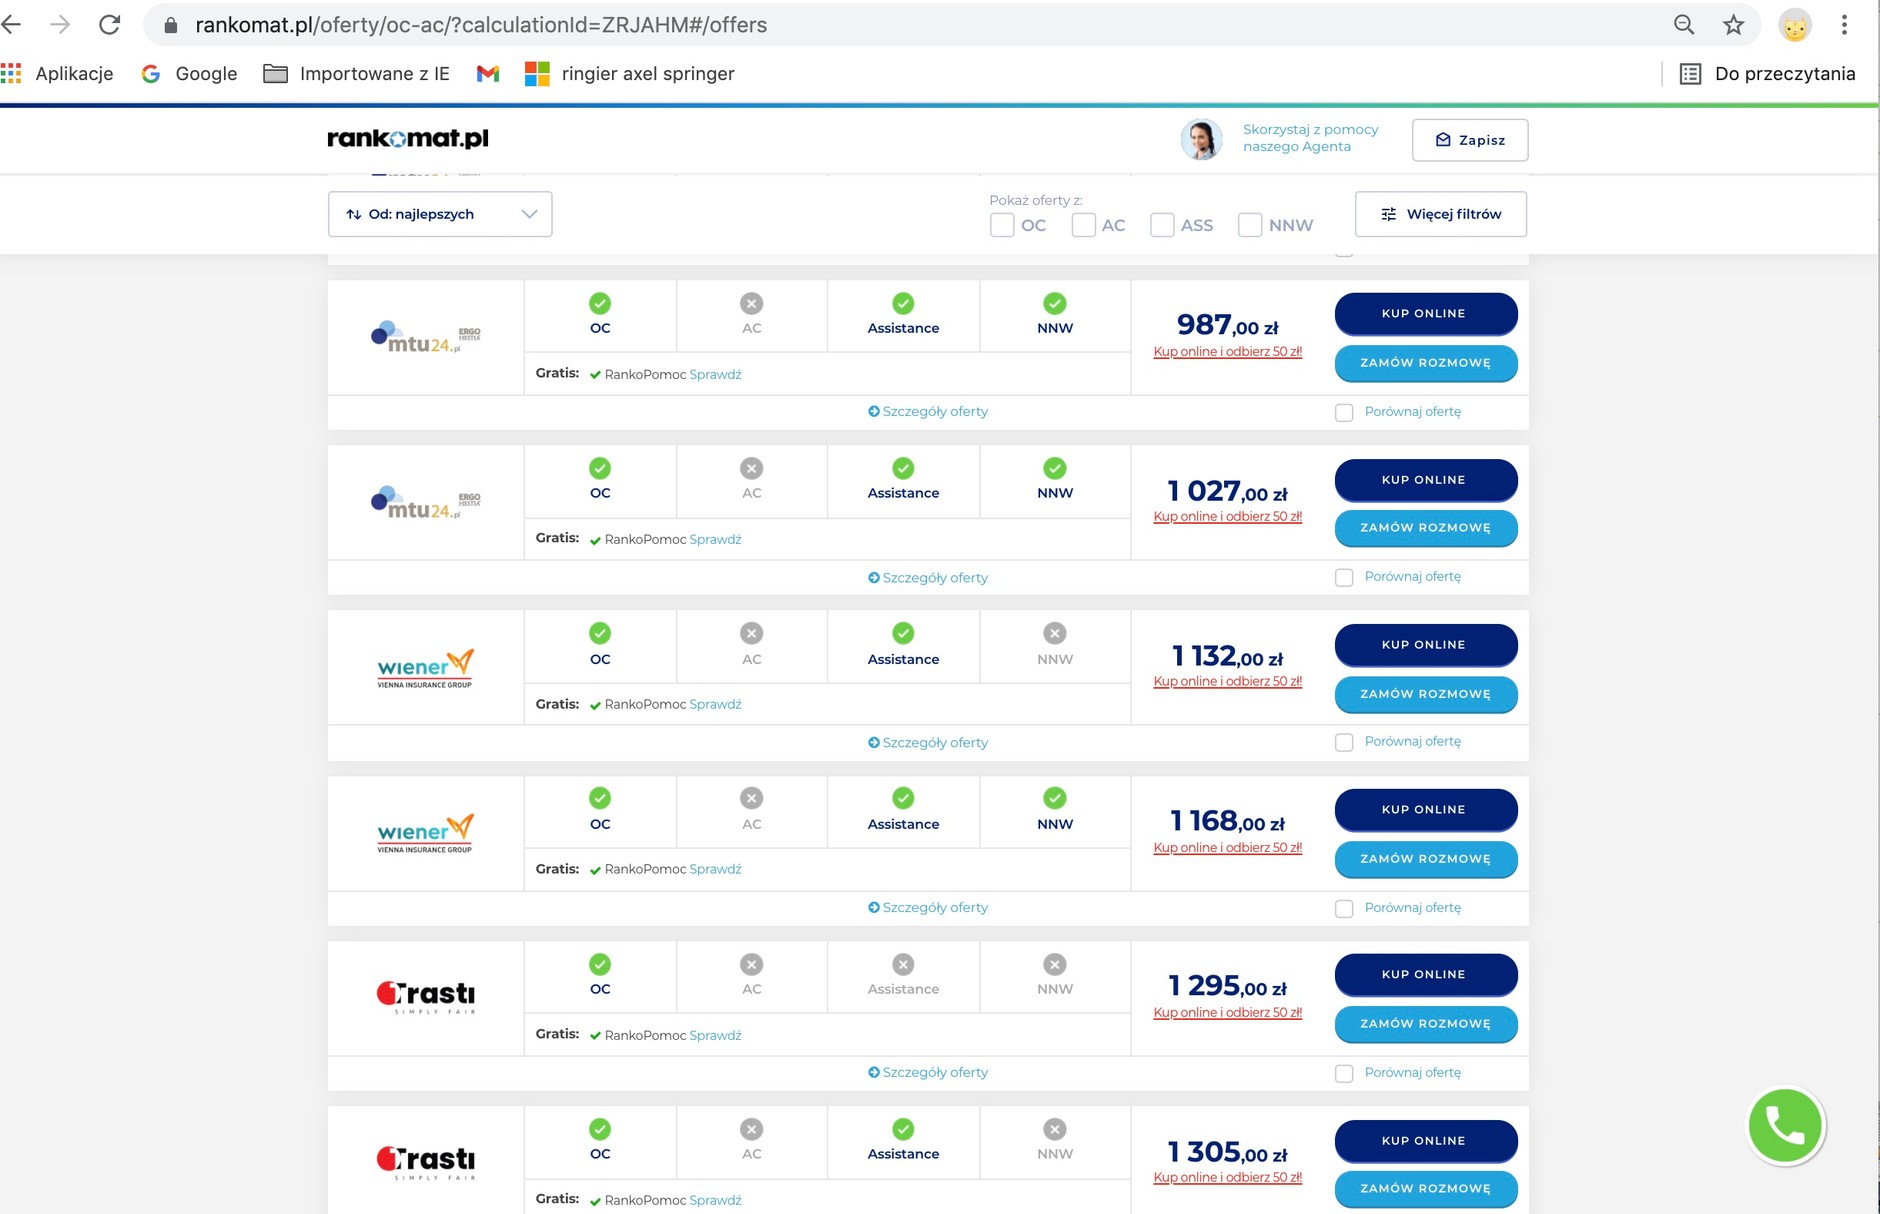Click the browser address bar URL
The width and height of the screenshot is (1880, 1214).
click(x=480, y=25)
